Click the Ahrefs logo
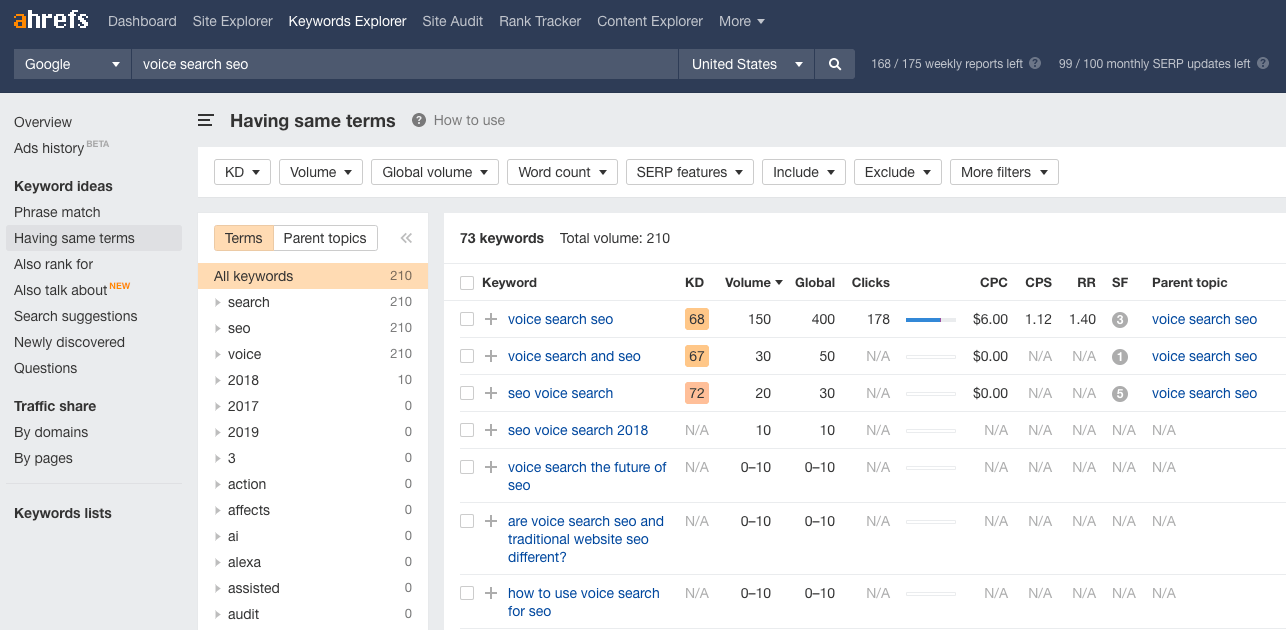Image resolution: width=1286 pixels, height=630 pixels. 51,20
